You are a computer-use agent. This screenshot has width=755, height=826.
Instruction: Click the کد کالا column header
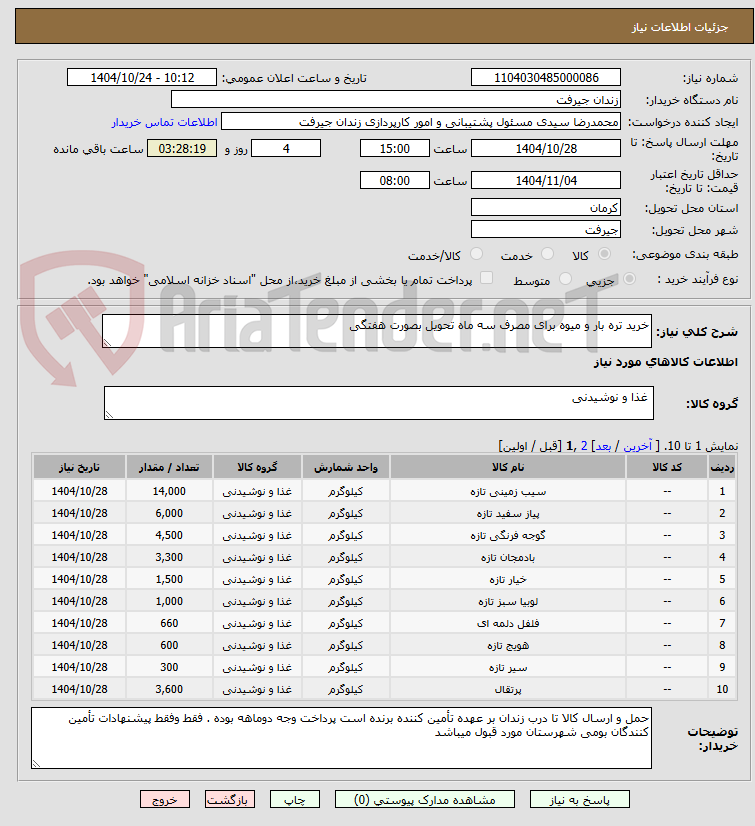[x=667, y=467]
